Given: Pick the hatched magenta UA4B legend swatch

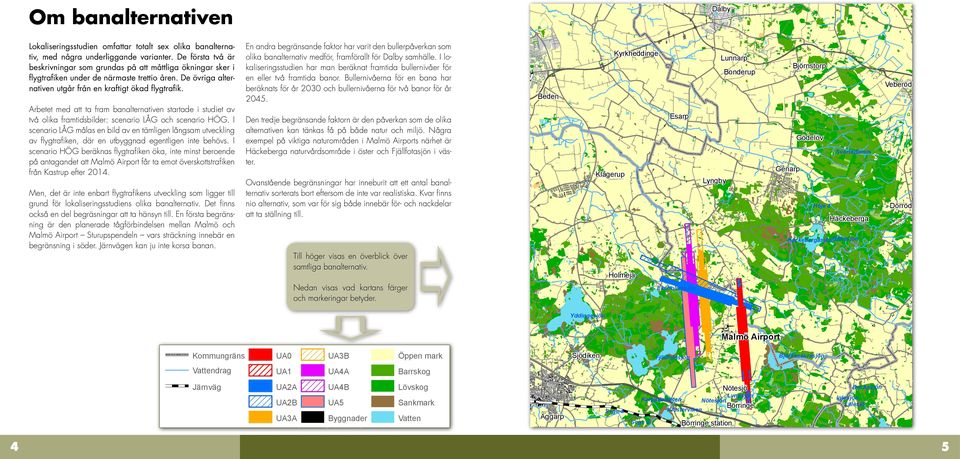Looking at the screenshot, I should [312, 387].
